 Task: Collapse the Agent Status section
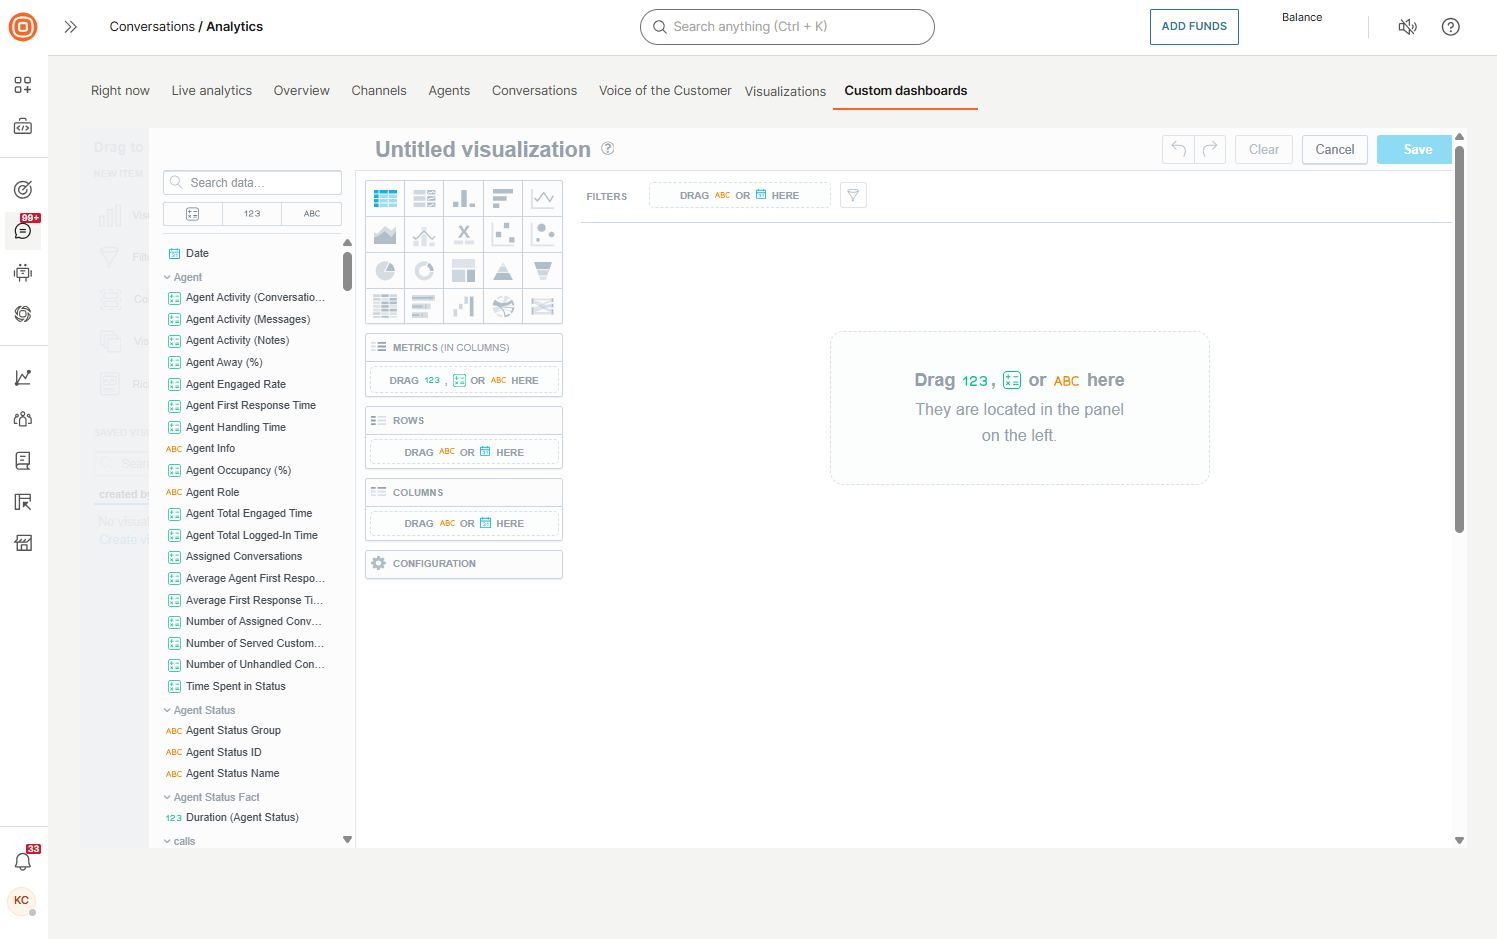167,709
